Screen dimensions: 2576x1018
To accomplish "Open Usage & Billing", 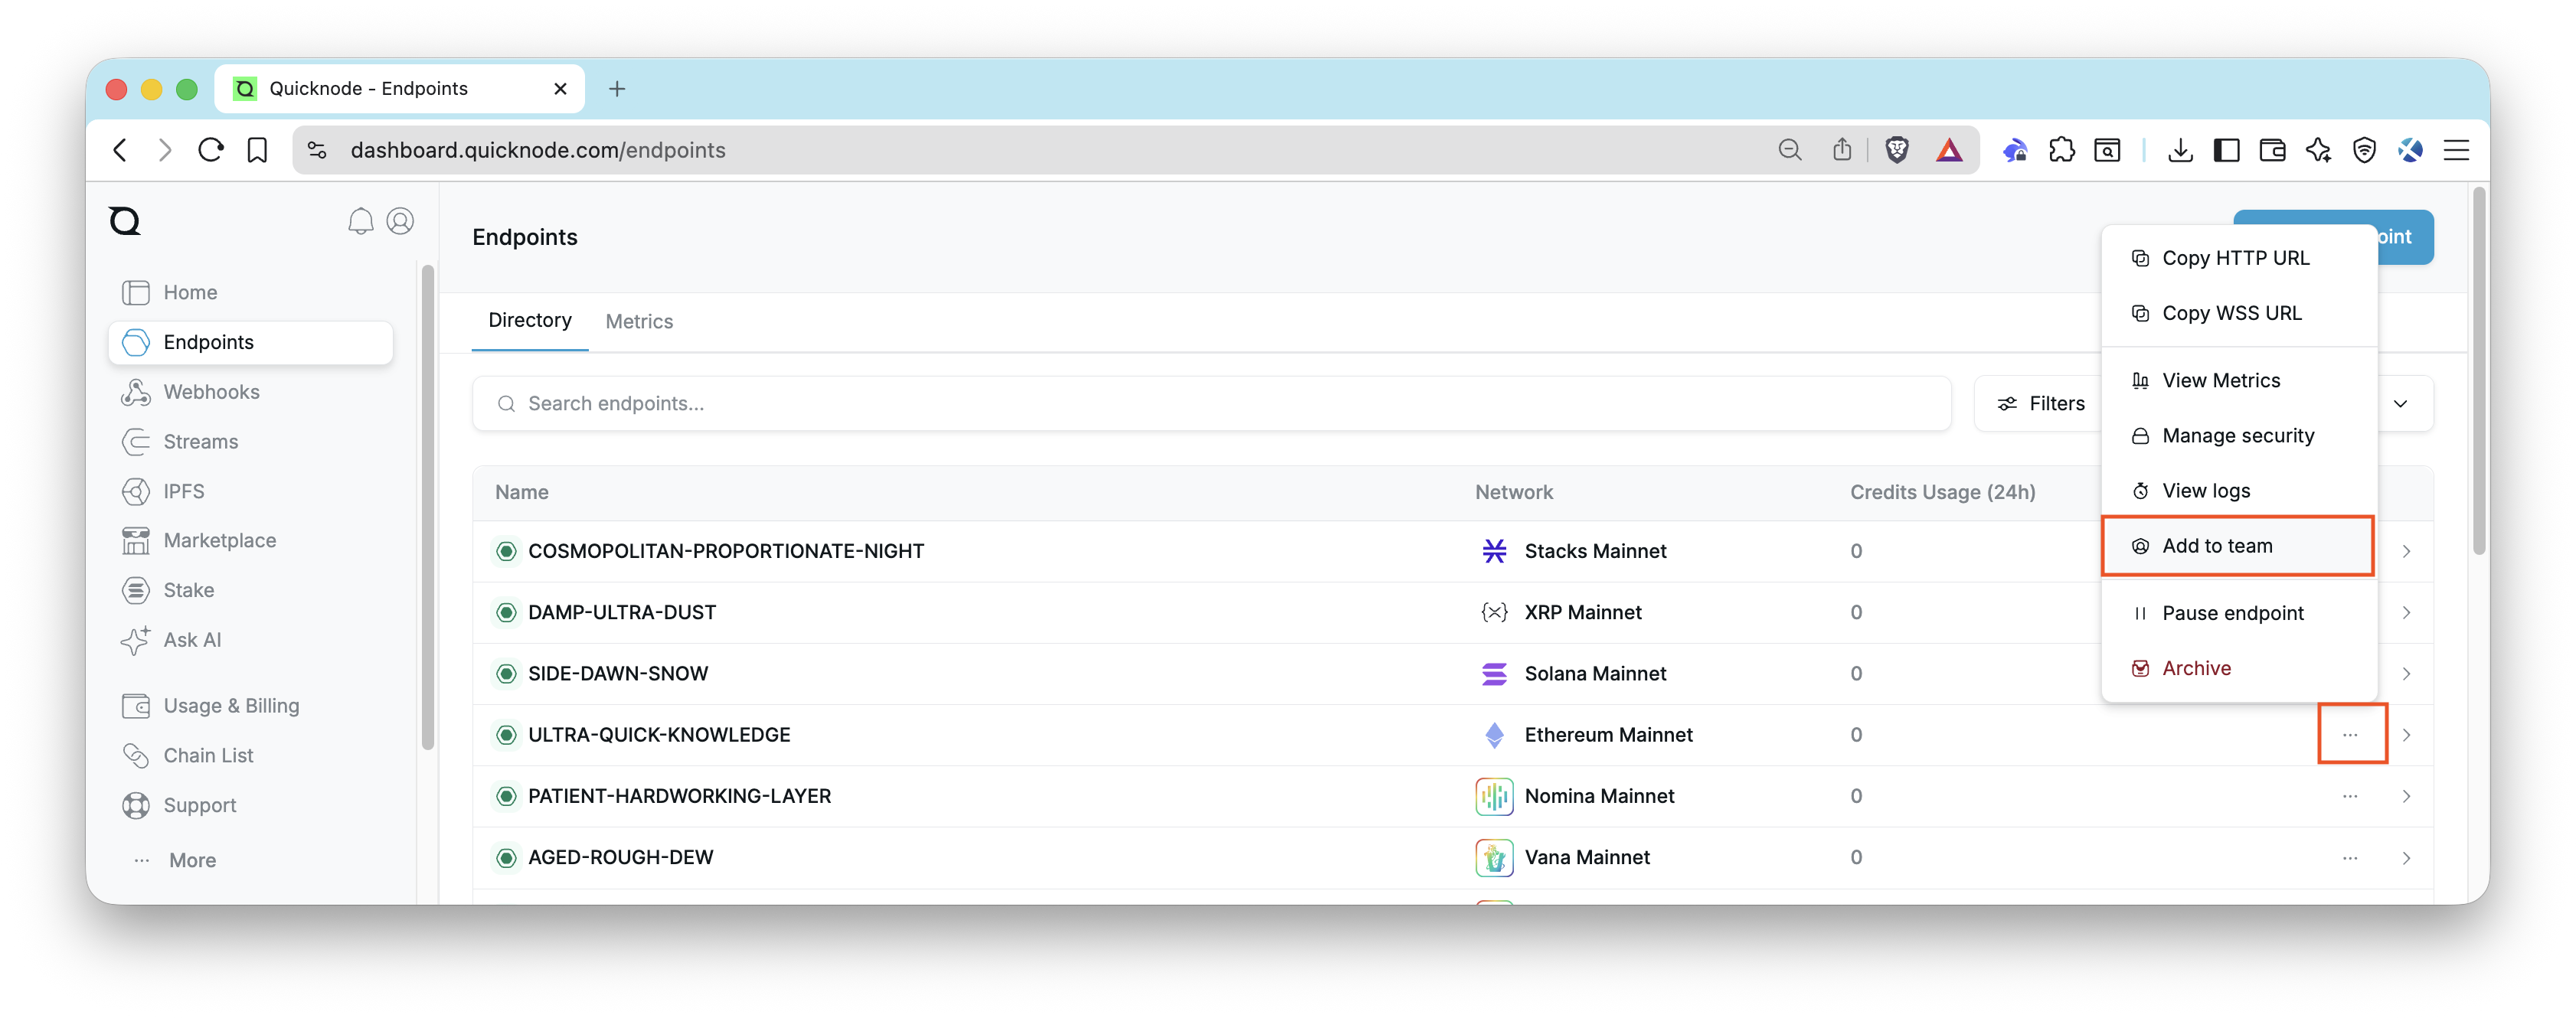I will pyautogui.click(x=231, y=705).
